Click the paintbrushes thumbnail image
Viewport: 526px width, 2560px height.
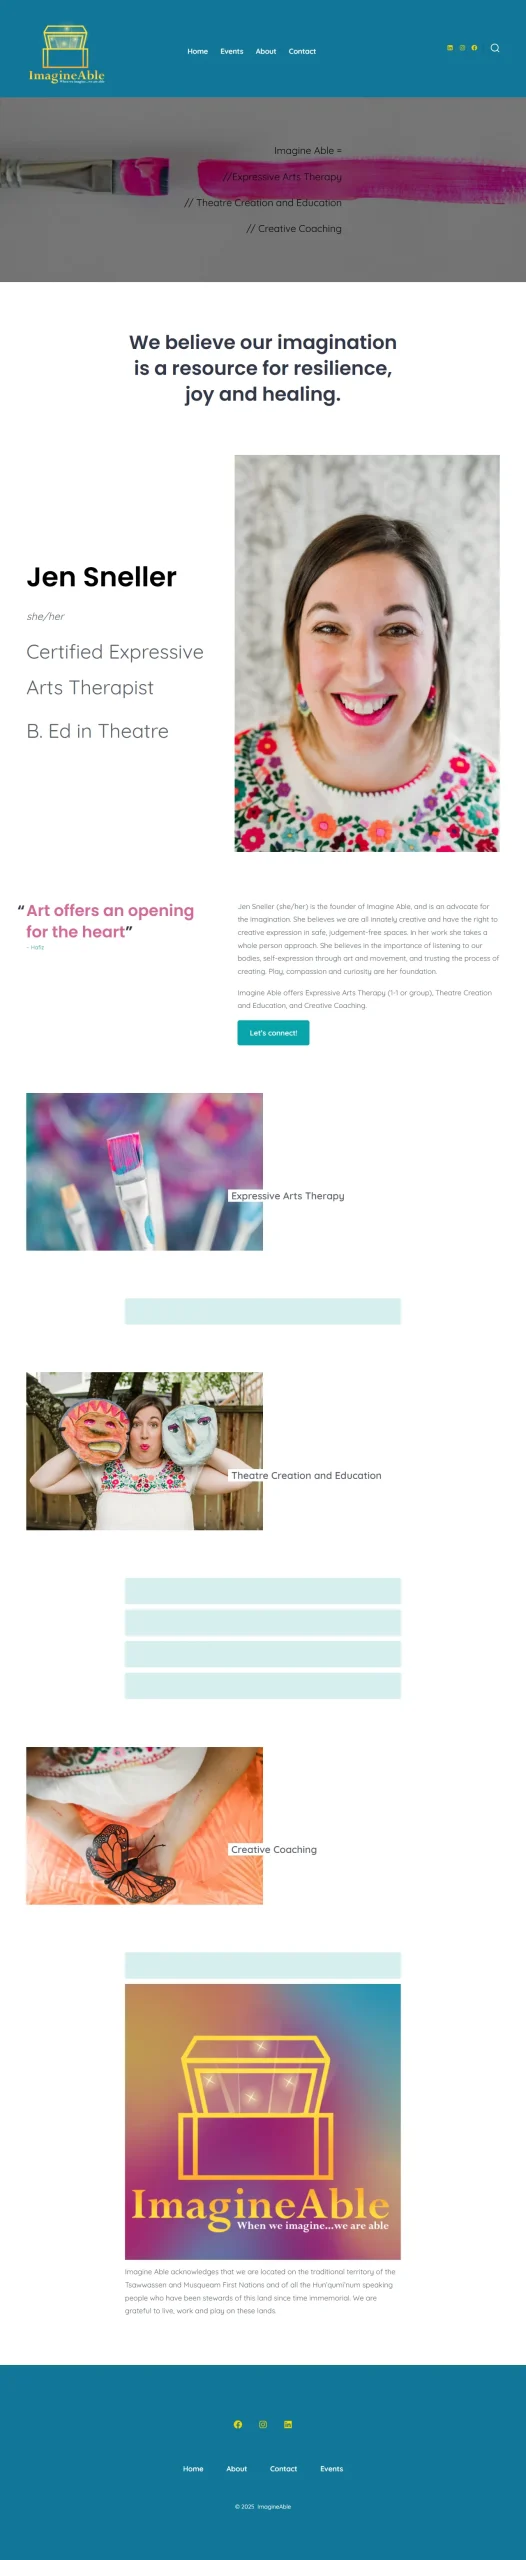pyautogui.click(x=144, y=1171)
